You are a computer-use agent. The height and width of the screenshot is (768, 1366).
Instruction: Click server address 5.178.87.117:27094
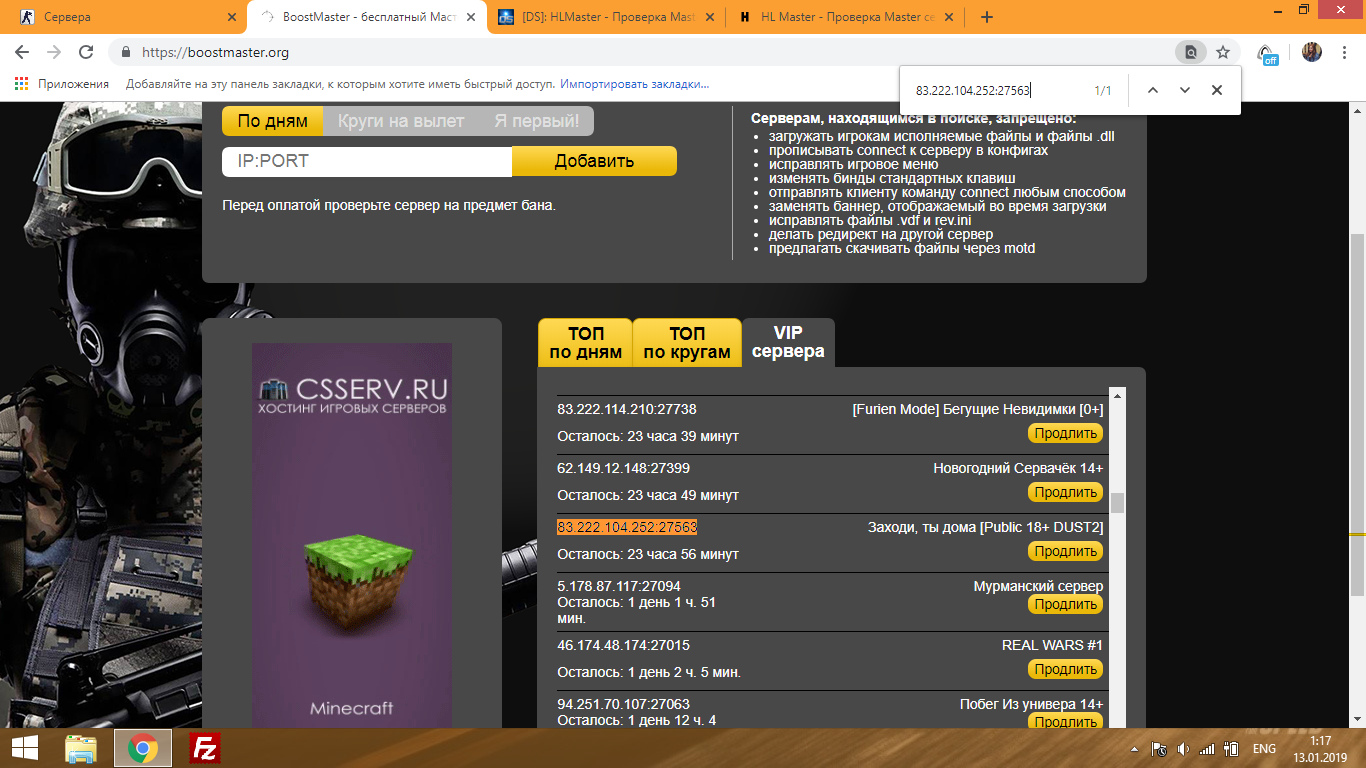(x=619, y=586)
